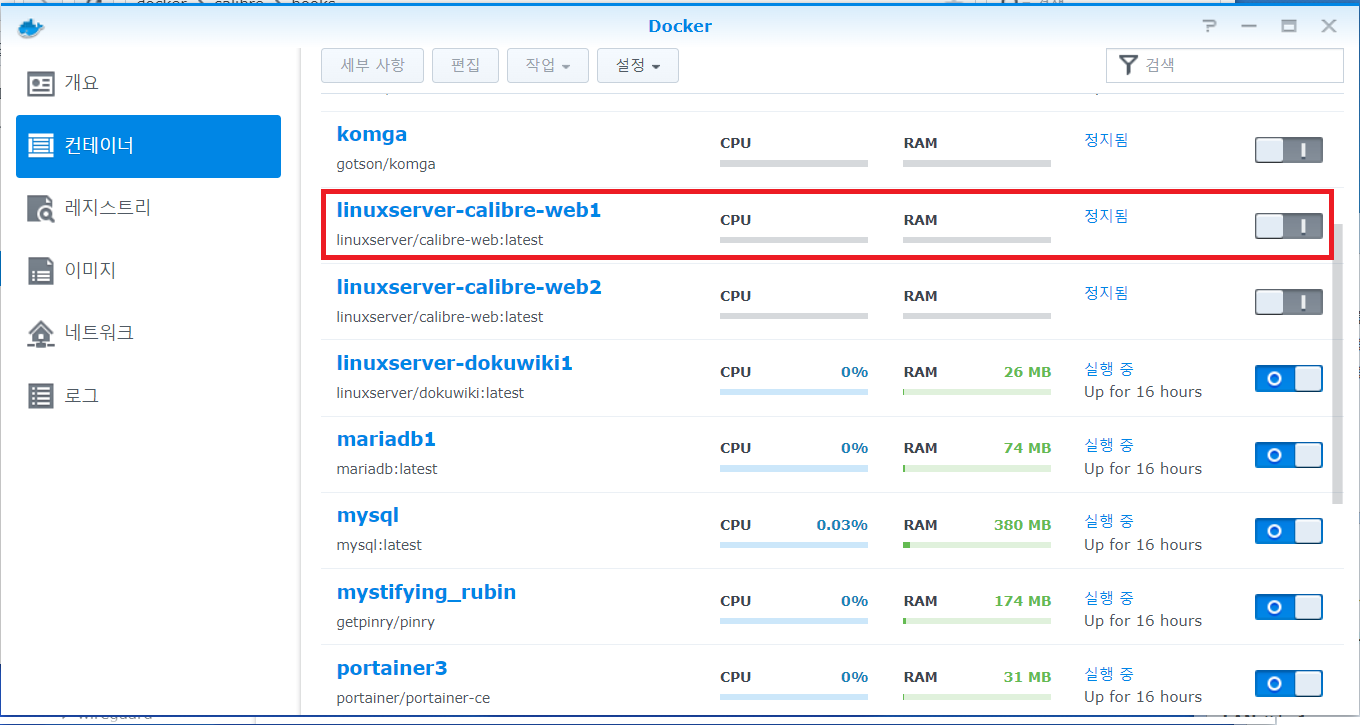Click the linuxserver/dokuwiki:latest image text
This screenshot has height=725, width=1360.
430,393
